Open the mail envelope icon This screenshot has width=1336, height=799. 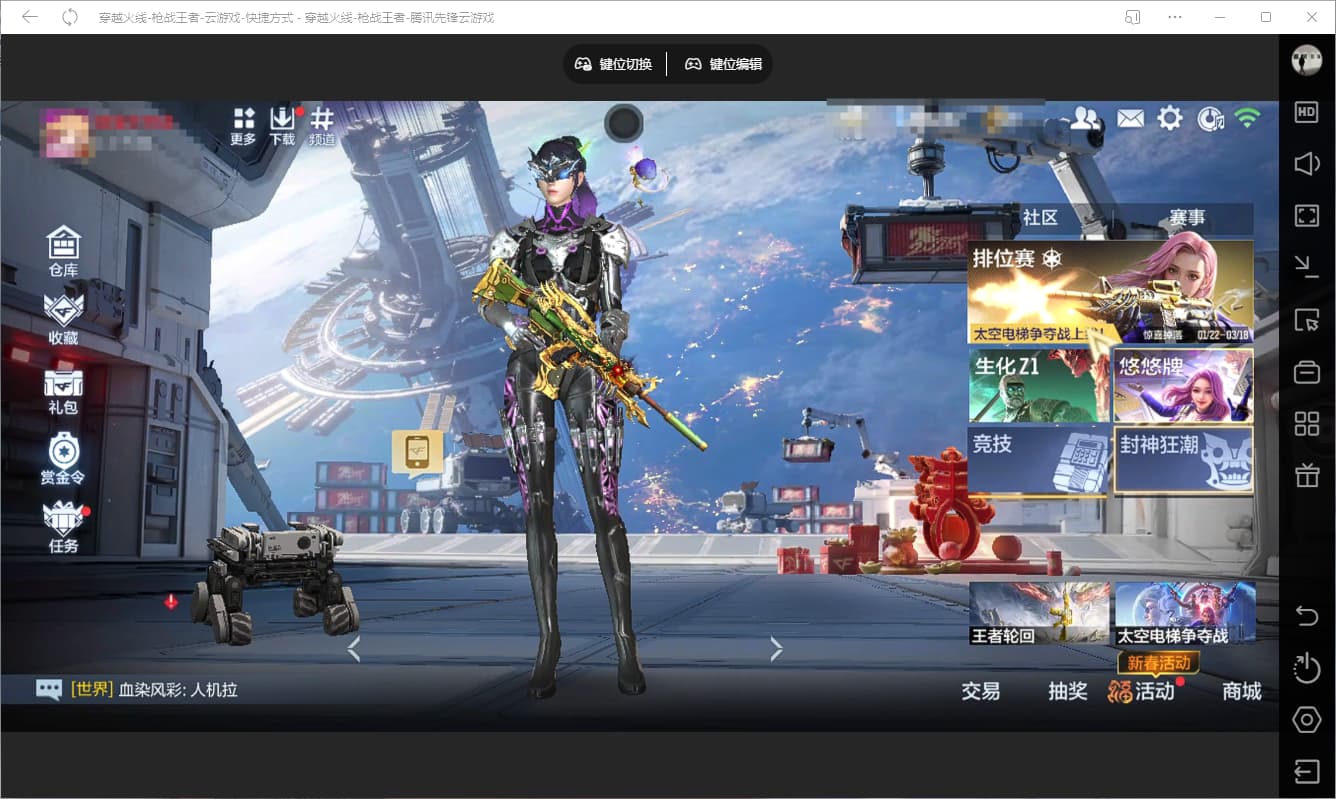click(x=1130, y=119)
